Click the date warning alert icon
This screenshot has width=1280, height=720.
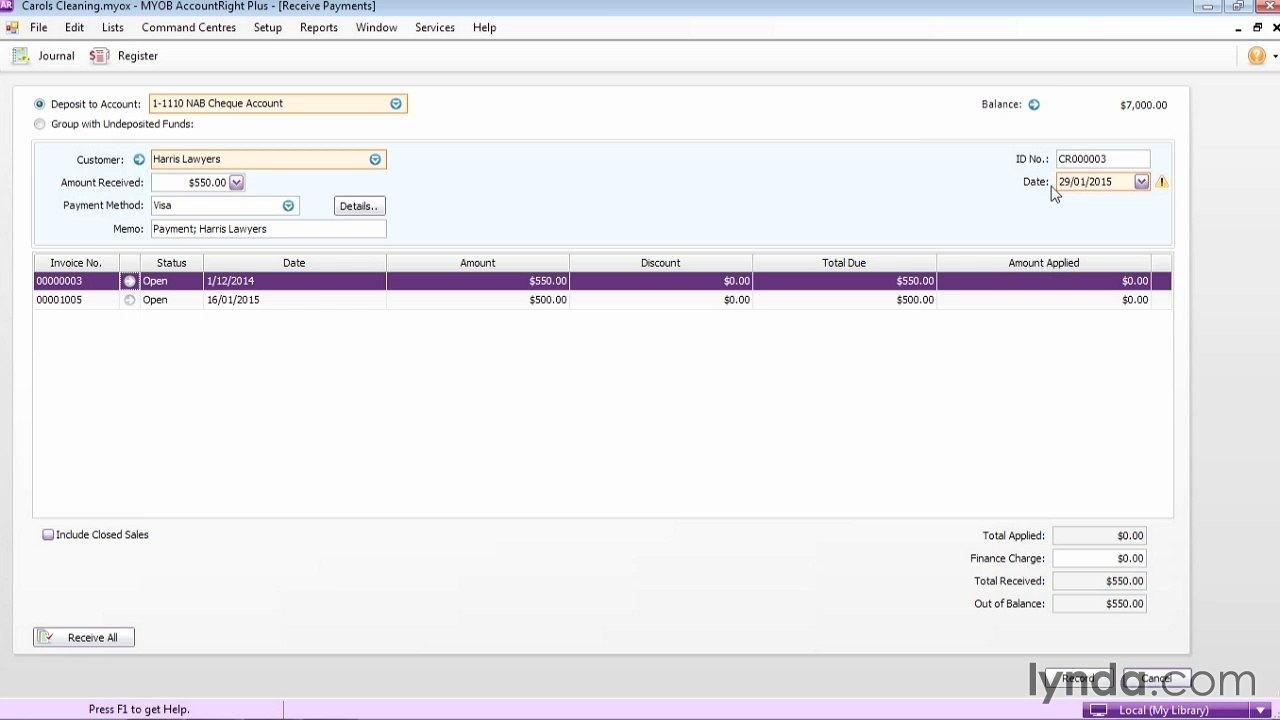(1162, 182)
